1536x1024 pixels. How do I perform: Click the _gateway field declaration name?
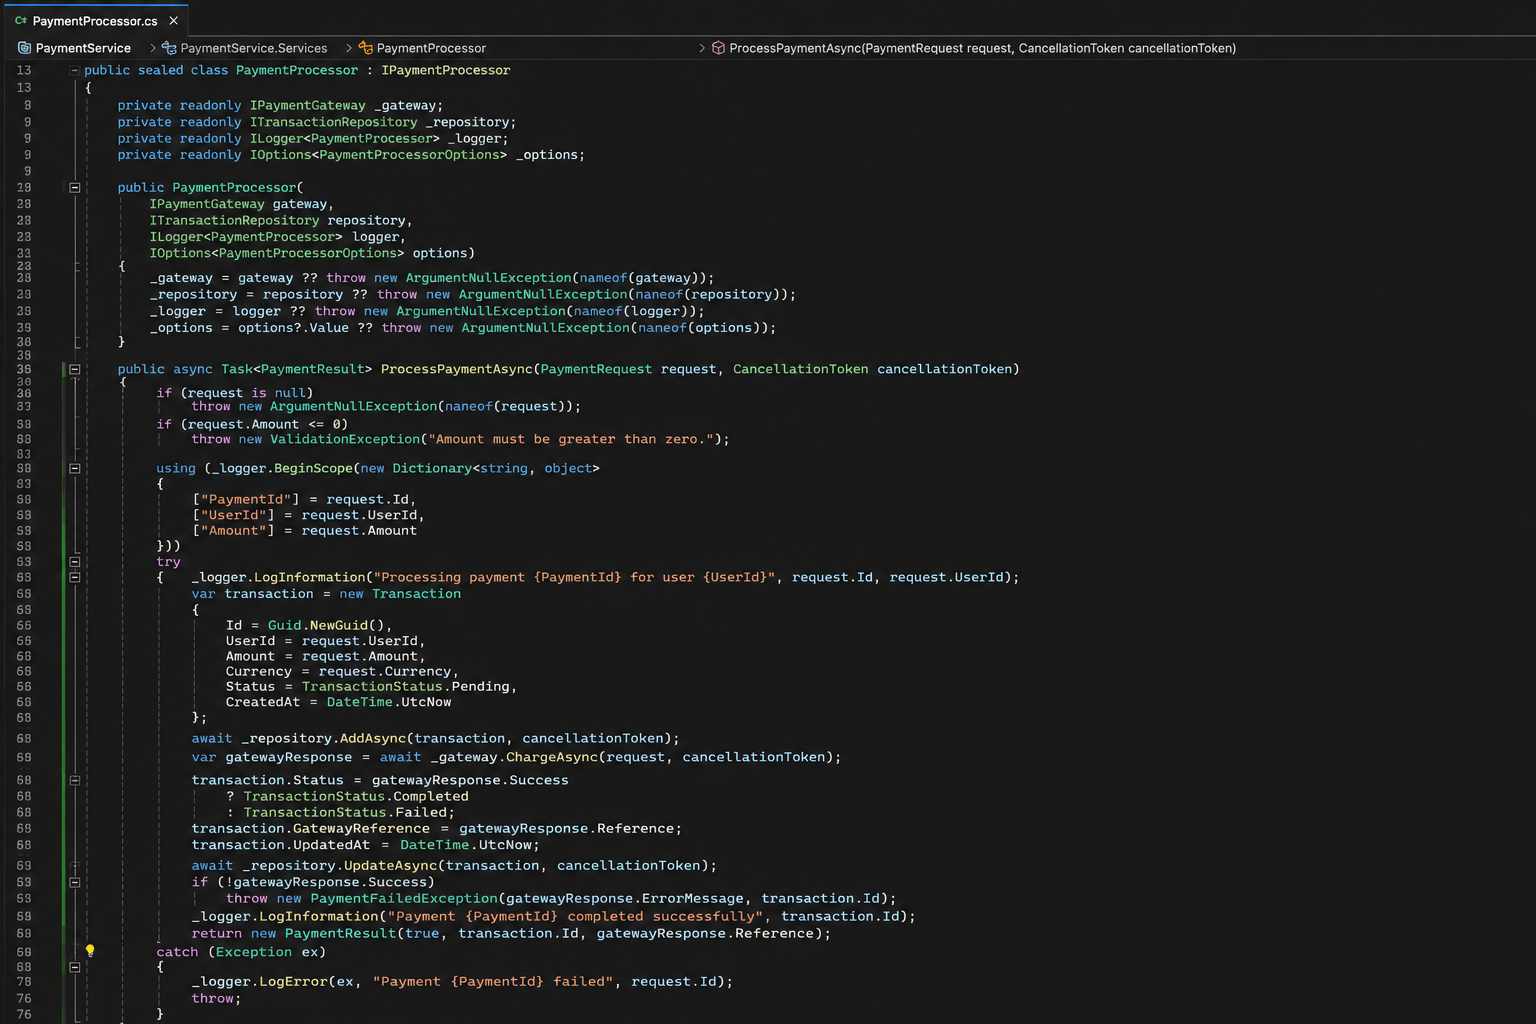point(405,105)
